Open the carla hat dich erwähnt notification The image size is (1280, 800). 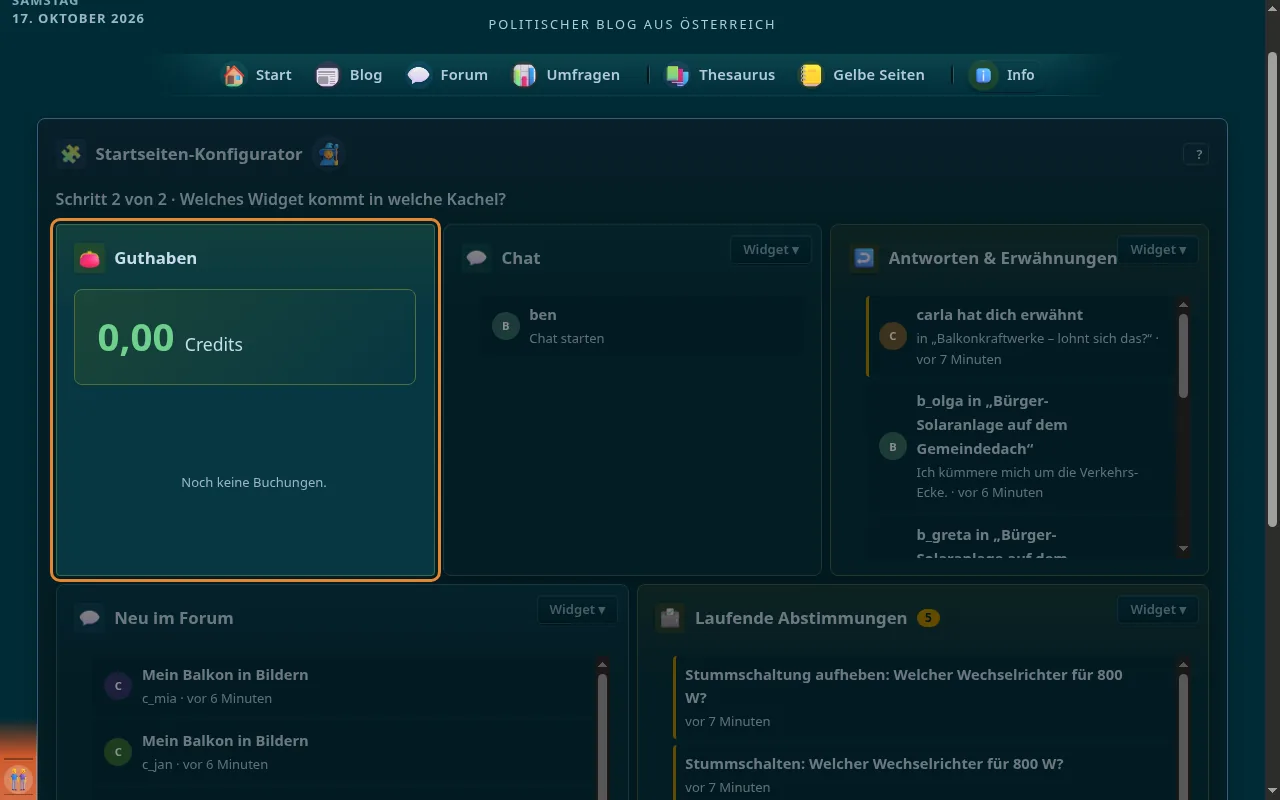tap(1020, 336)
